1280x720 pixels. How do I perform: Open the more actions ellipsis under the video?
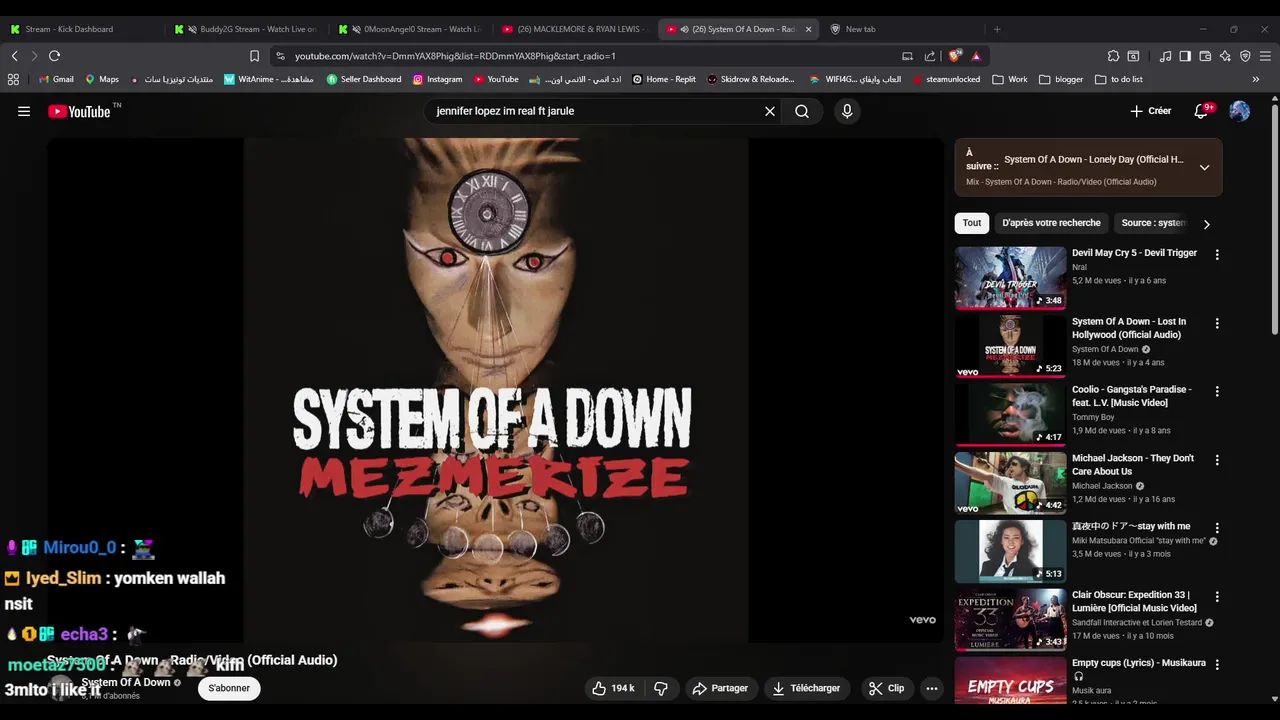coord(932,688)
